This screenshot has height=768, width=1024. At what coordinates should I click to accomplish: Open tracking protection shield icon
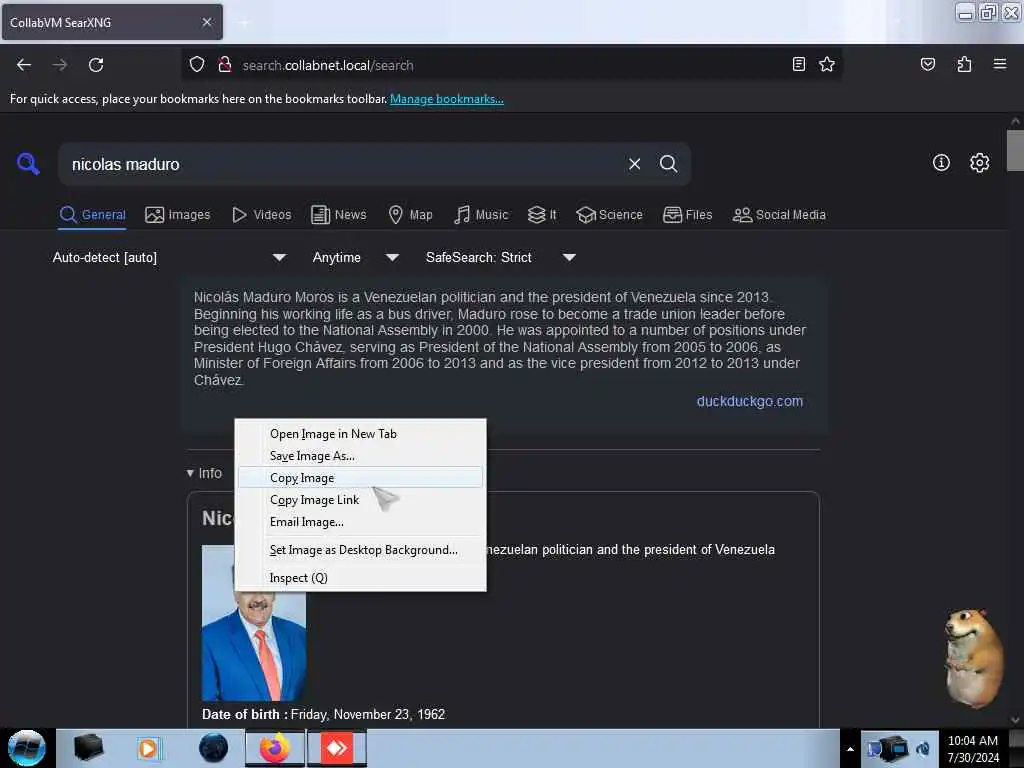(x=197, y=65)
